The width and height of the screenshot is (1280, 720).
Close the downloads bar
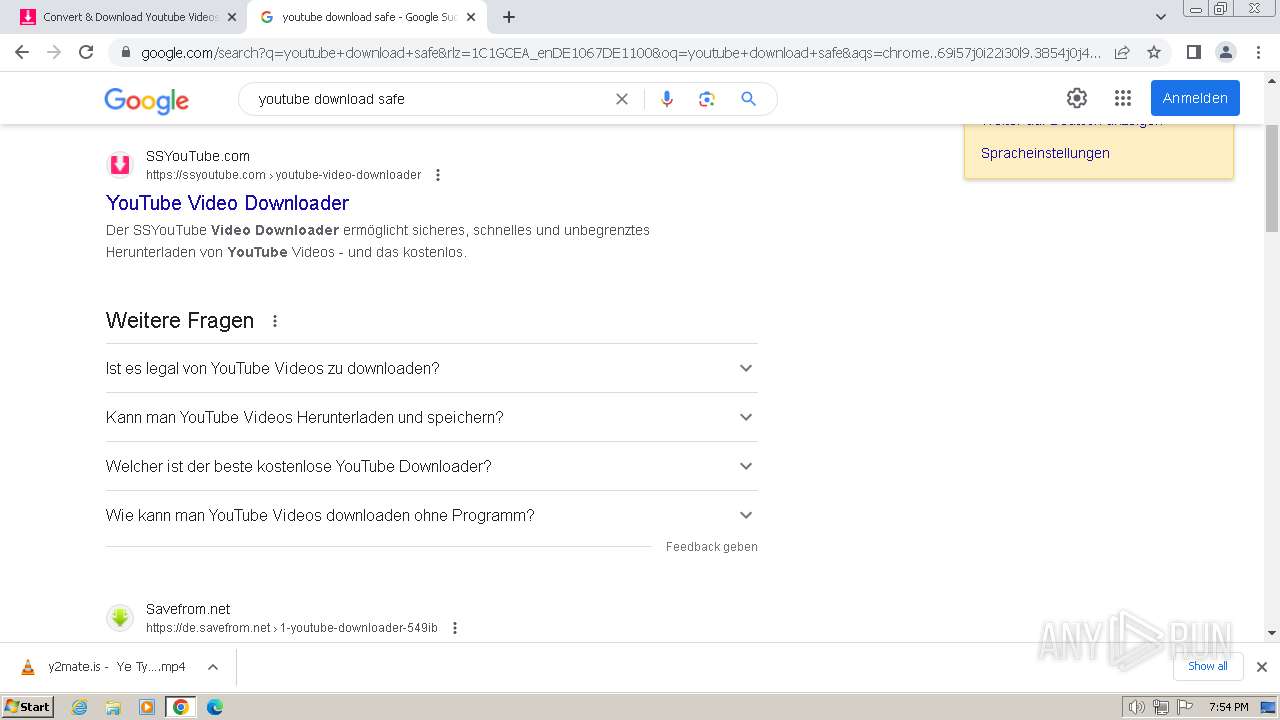1261,667
